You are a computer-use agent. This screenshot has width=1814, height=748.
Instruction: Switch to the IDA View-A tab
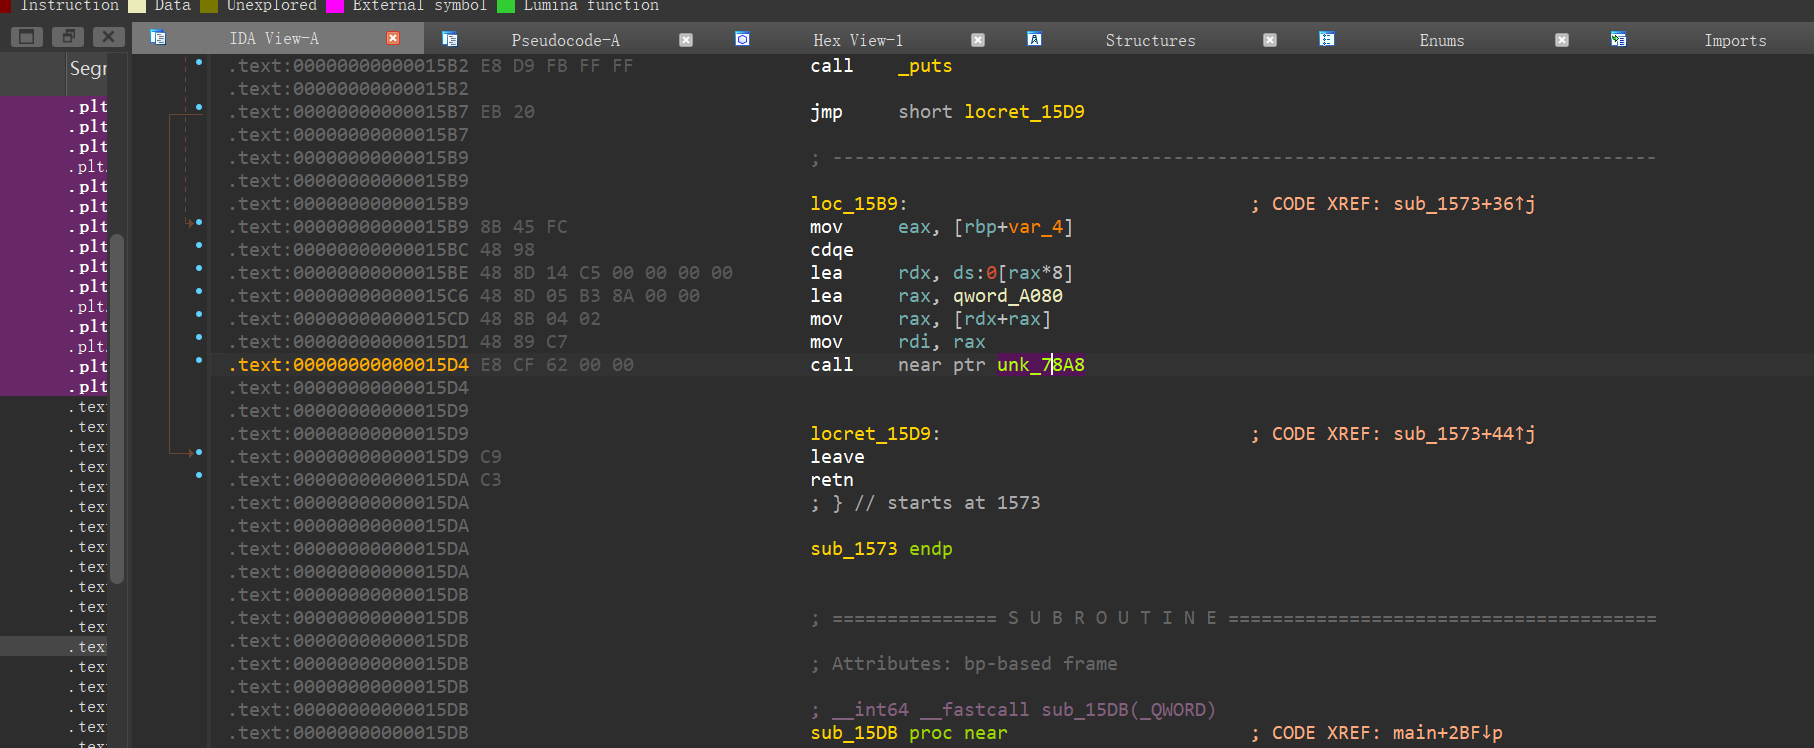[x=274, y=39]
